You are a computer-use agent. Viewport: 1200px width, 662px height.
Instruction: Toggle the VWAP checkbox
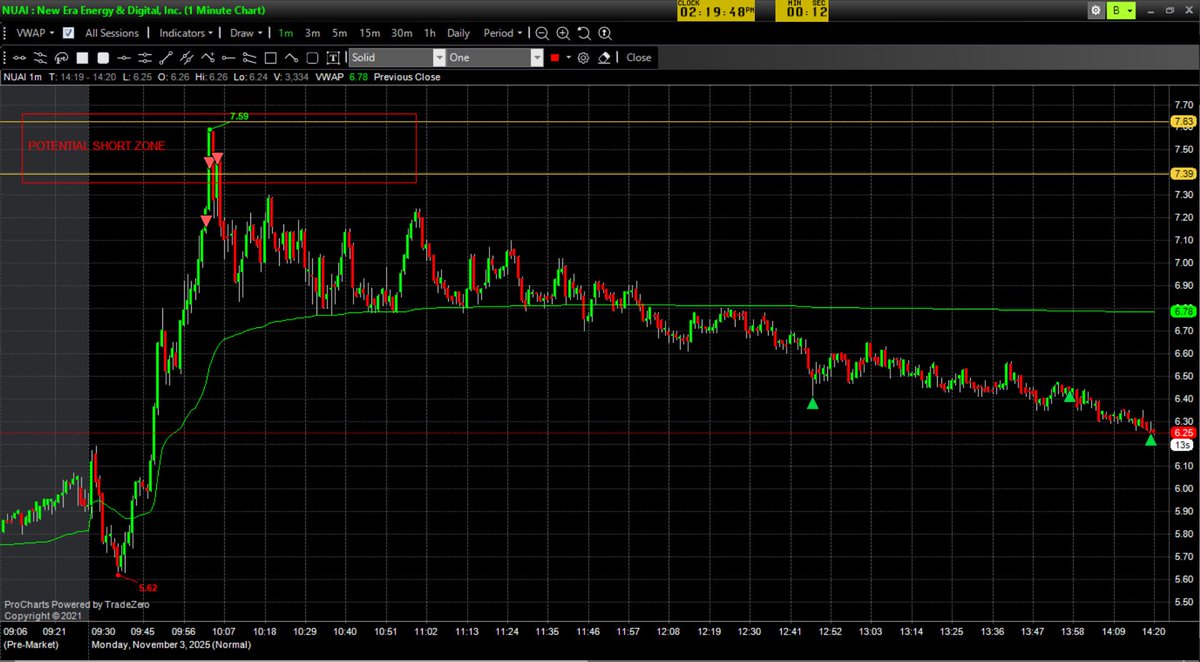[68, 32]
